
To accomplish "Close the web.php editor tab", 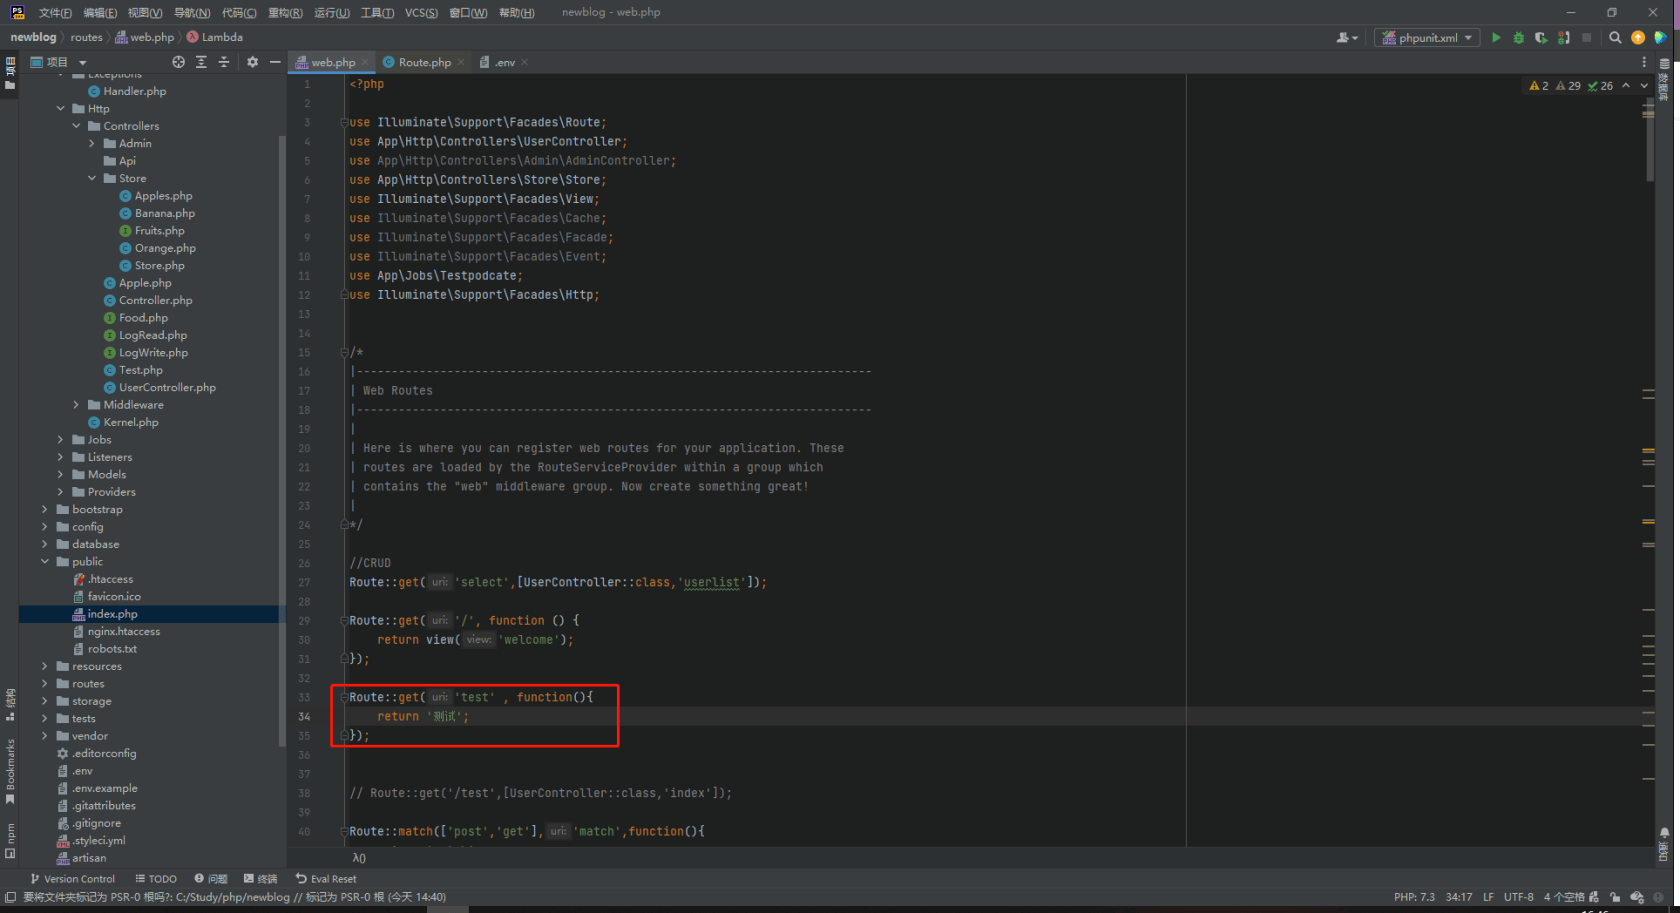I will coord(365,62).
